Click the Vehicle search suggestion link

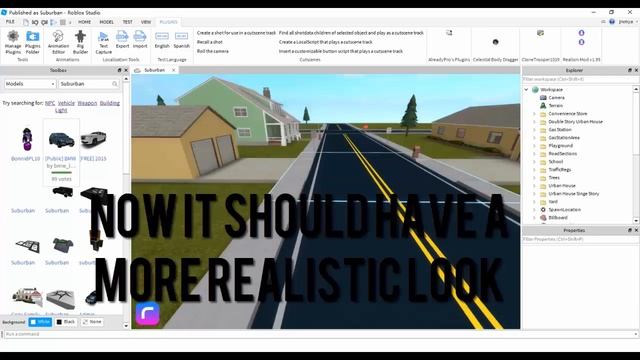(x=66, y=103)
